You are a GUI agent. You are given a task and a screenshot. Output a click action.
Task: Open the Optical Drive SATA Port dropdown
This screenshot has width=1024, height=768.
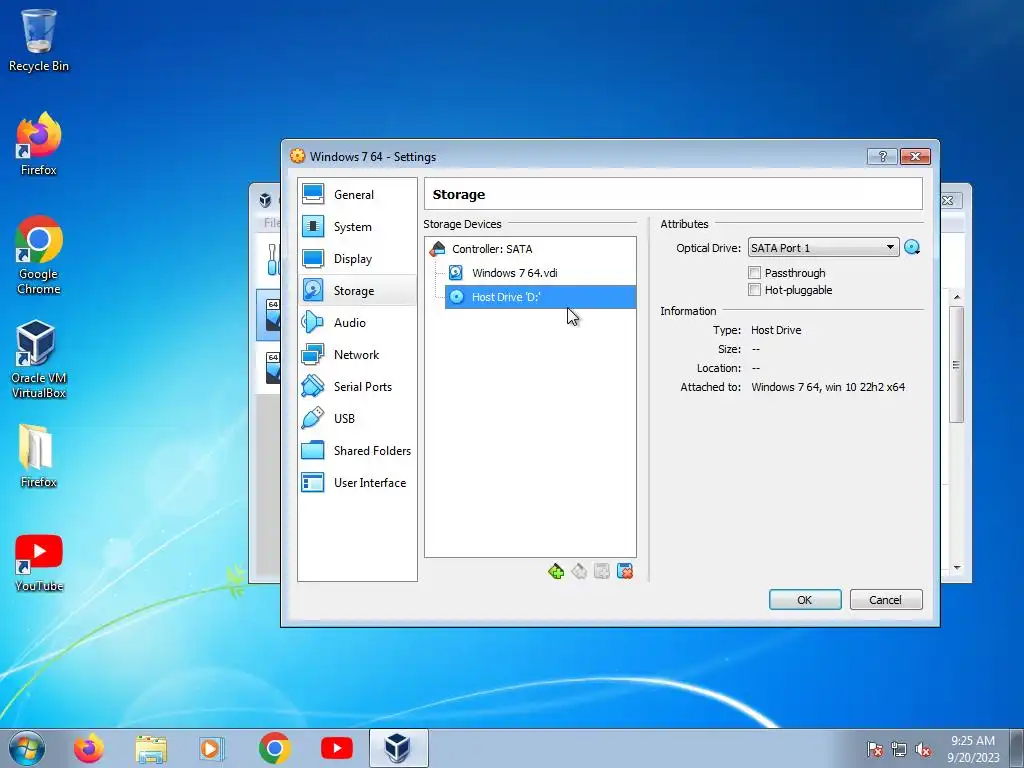823,248
